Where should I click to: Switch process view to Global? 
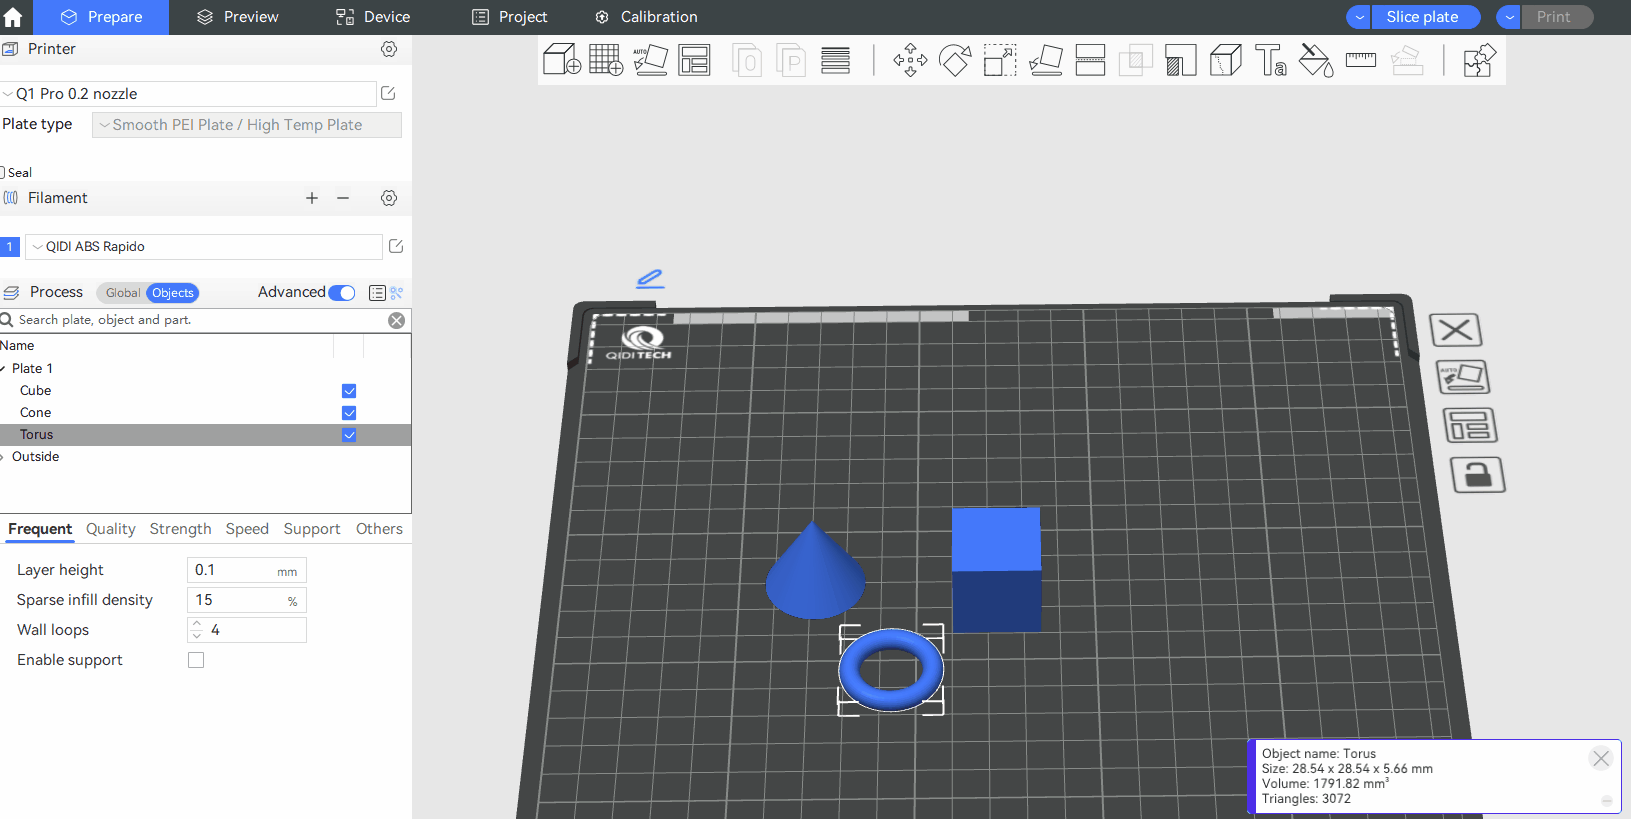[122, 293]
